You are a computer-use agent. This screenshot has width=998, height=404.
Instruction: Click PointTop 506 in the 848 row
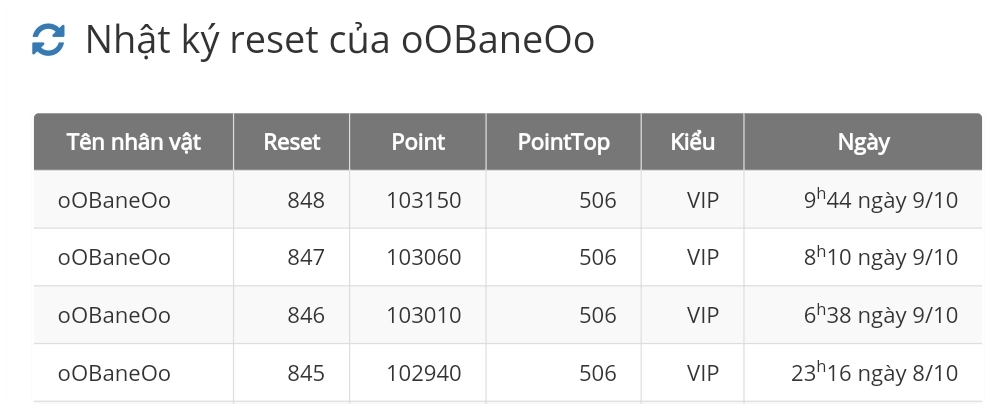(597, 200)
